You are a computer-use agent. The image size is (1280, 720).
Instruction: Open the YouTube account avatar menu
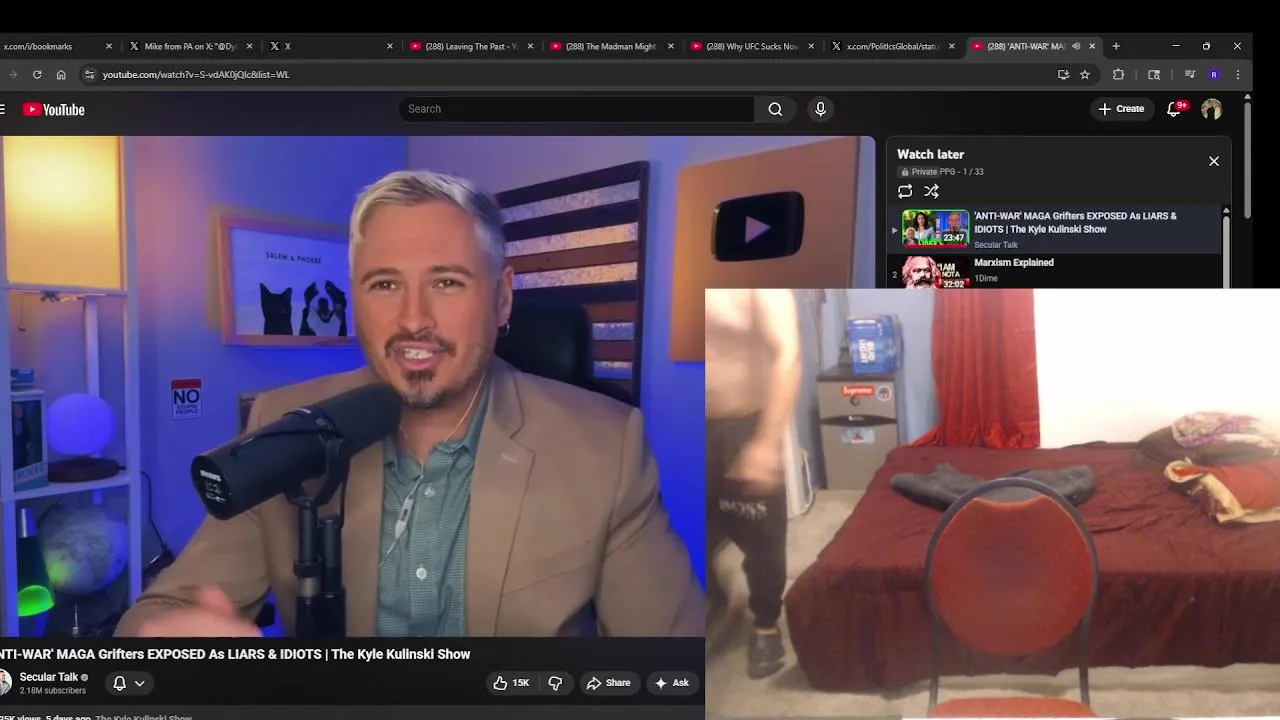pos(1211,109)
